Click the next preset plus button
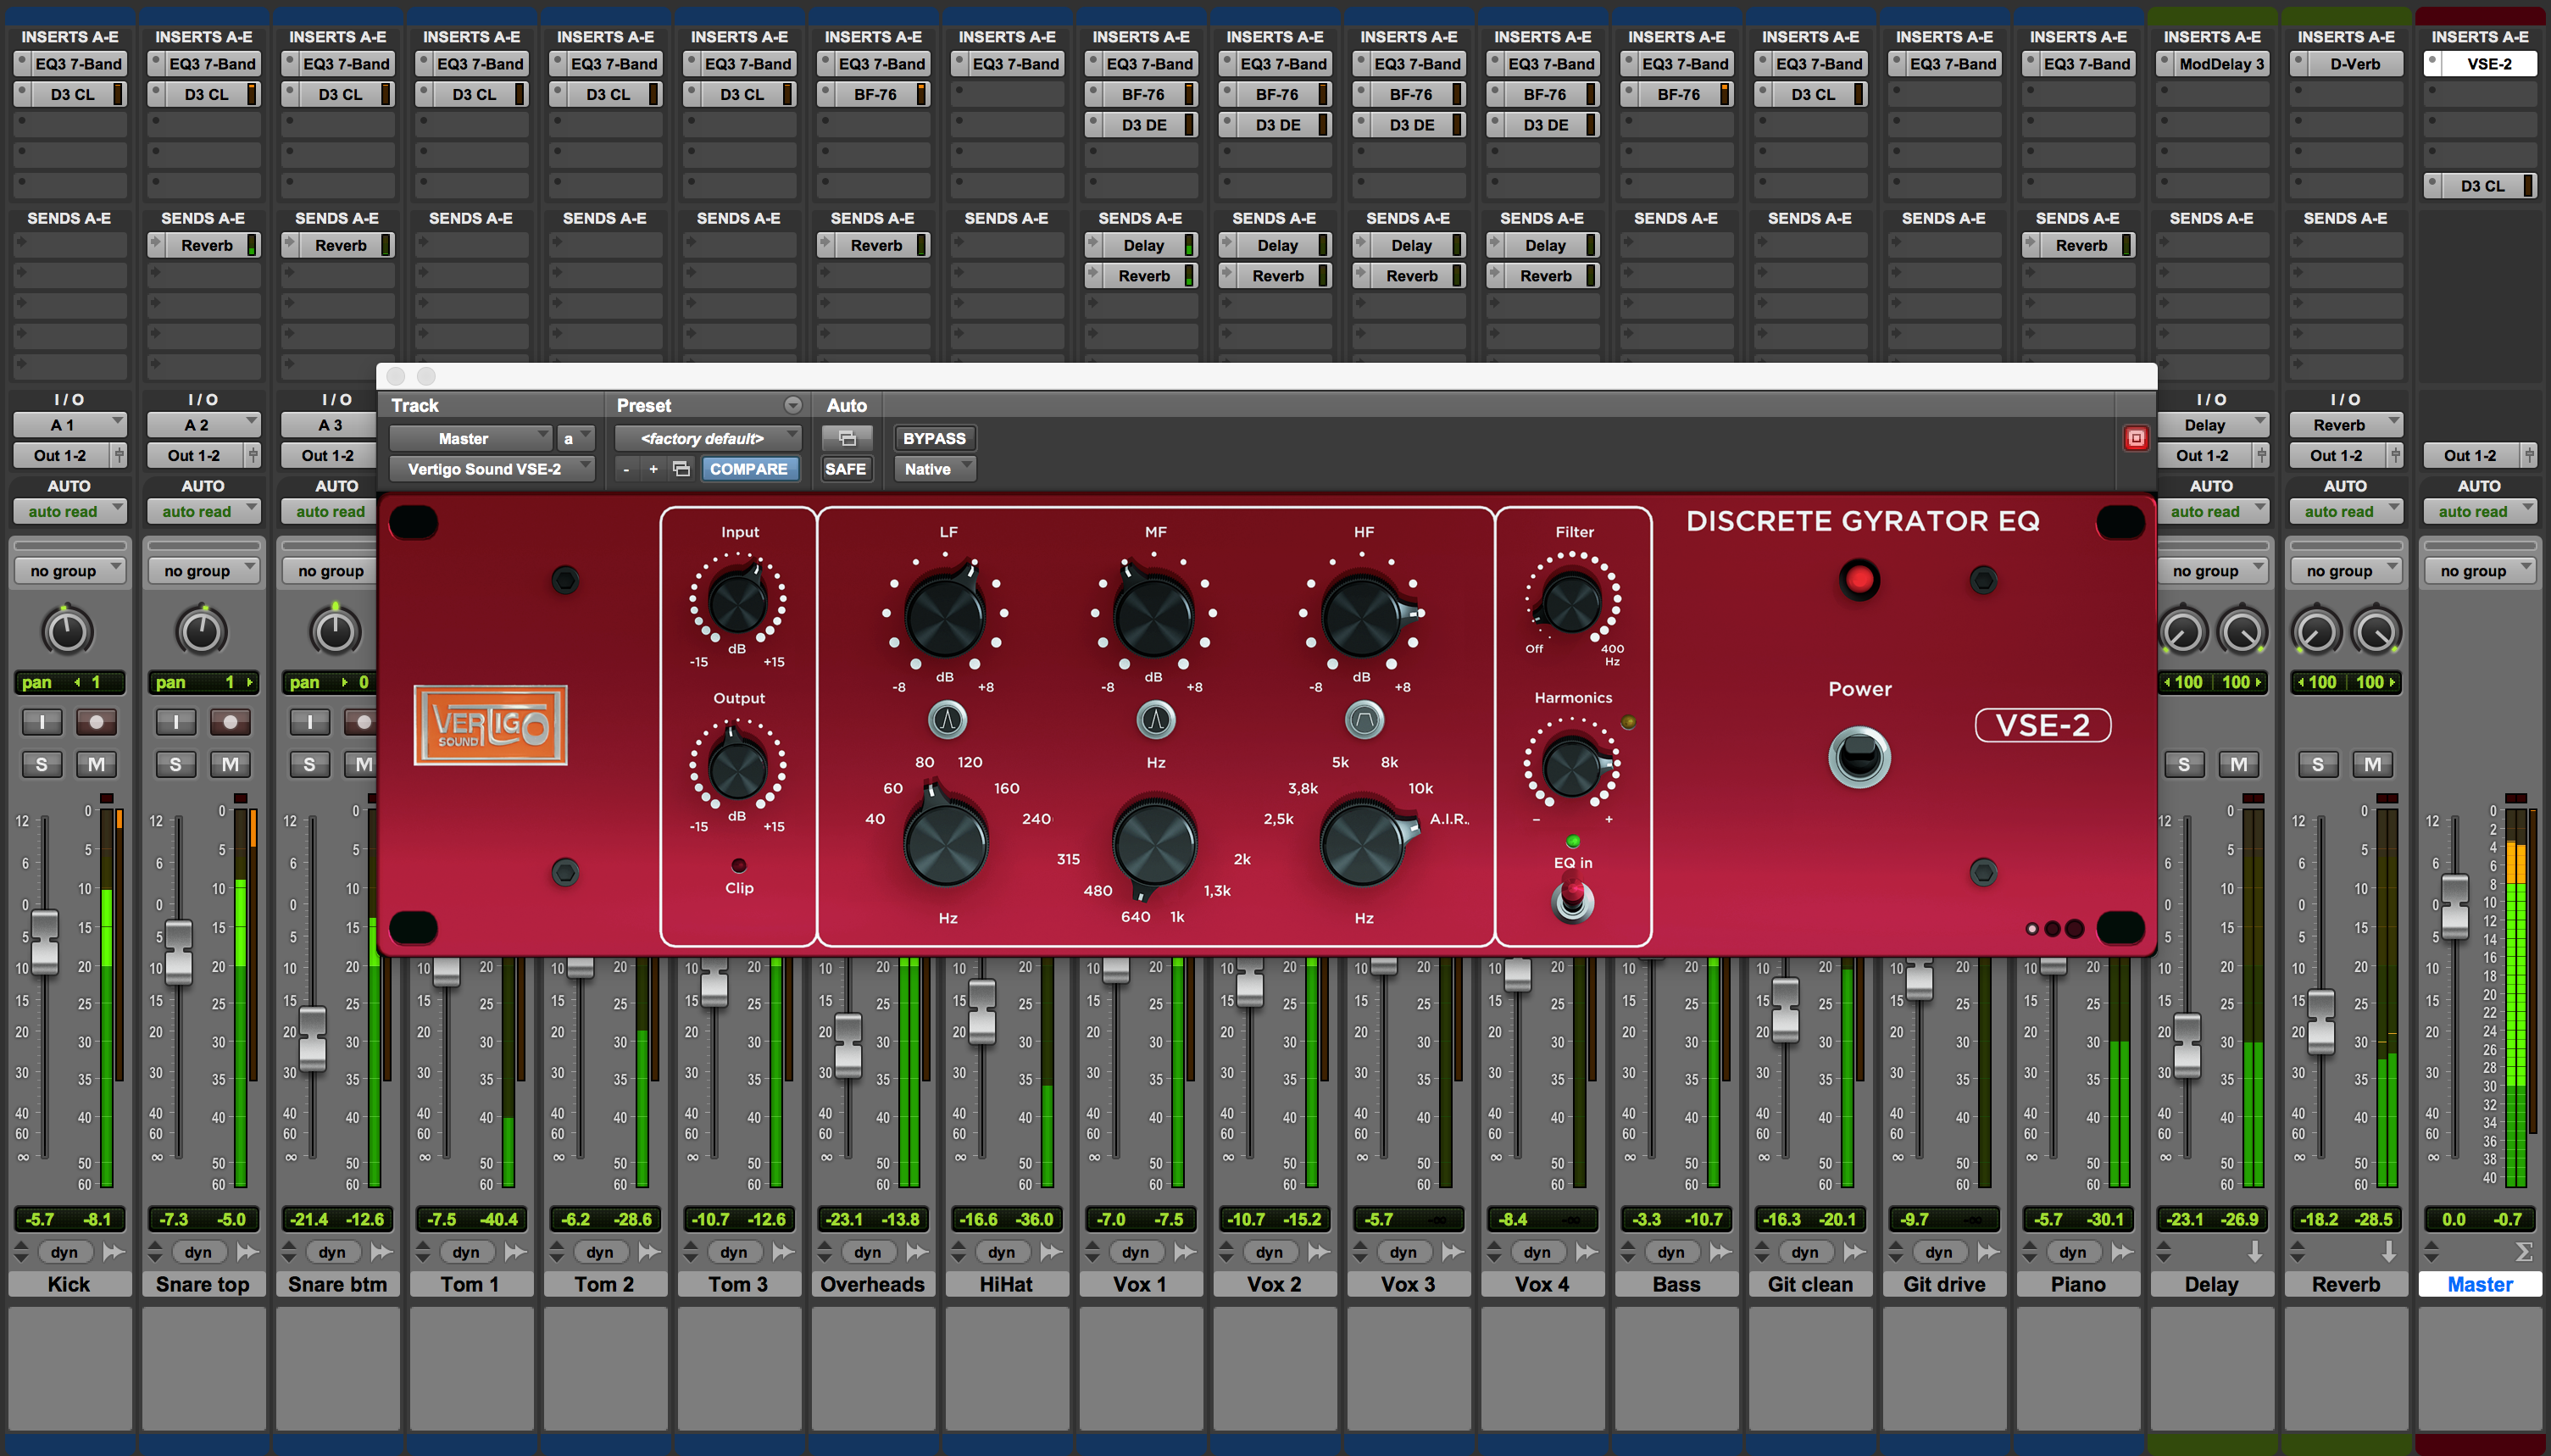 coord(653,469)
